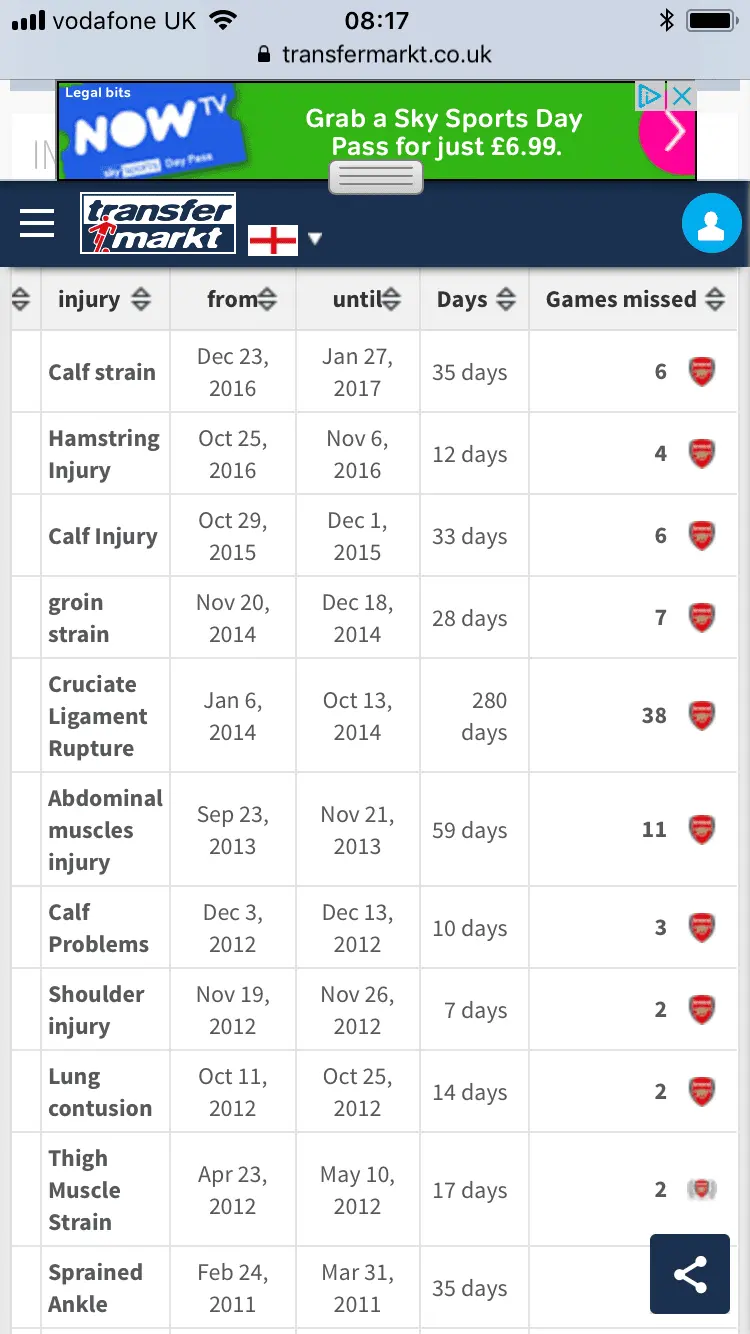
Task: Click the Arsenal crest in the Cruciate Ligament Rupture row
Action: click(702, 716)
